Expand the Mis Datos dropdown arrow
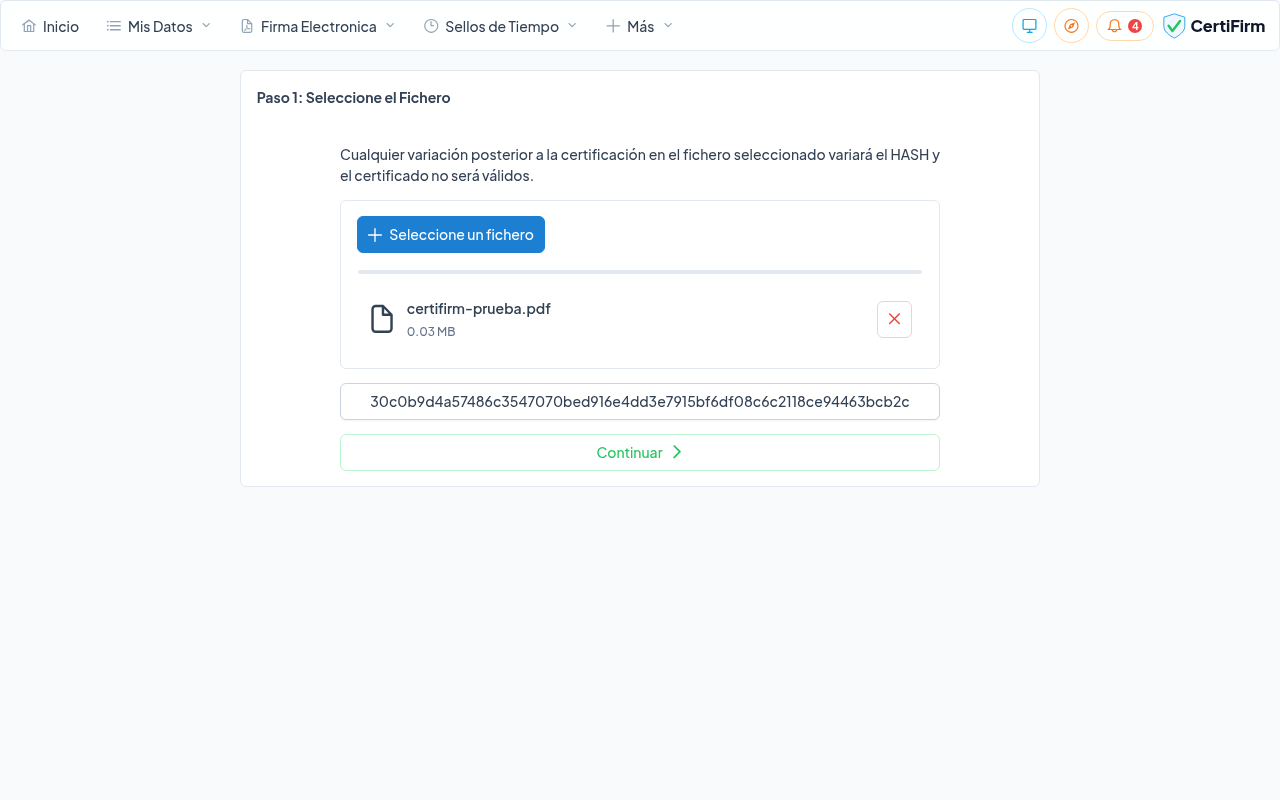This screenshot has width=1280, height=800. point(206,25)
